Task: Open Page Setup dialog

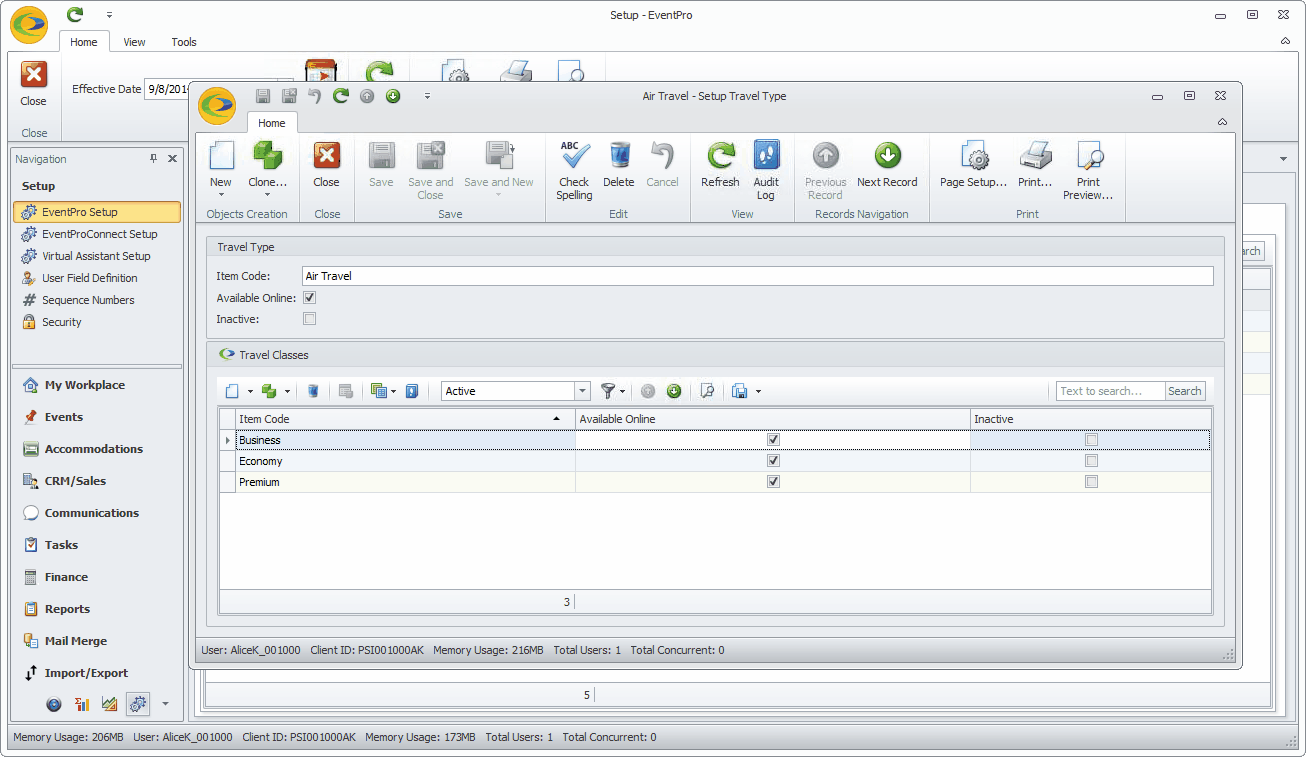Action: [973, 165]
